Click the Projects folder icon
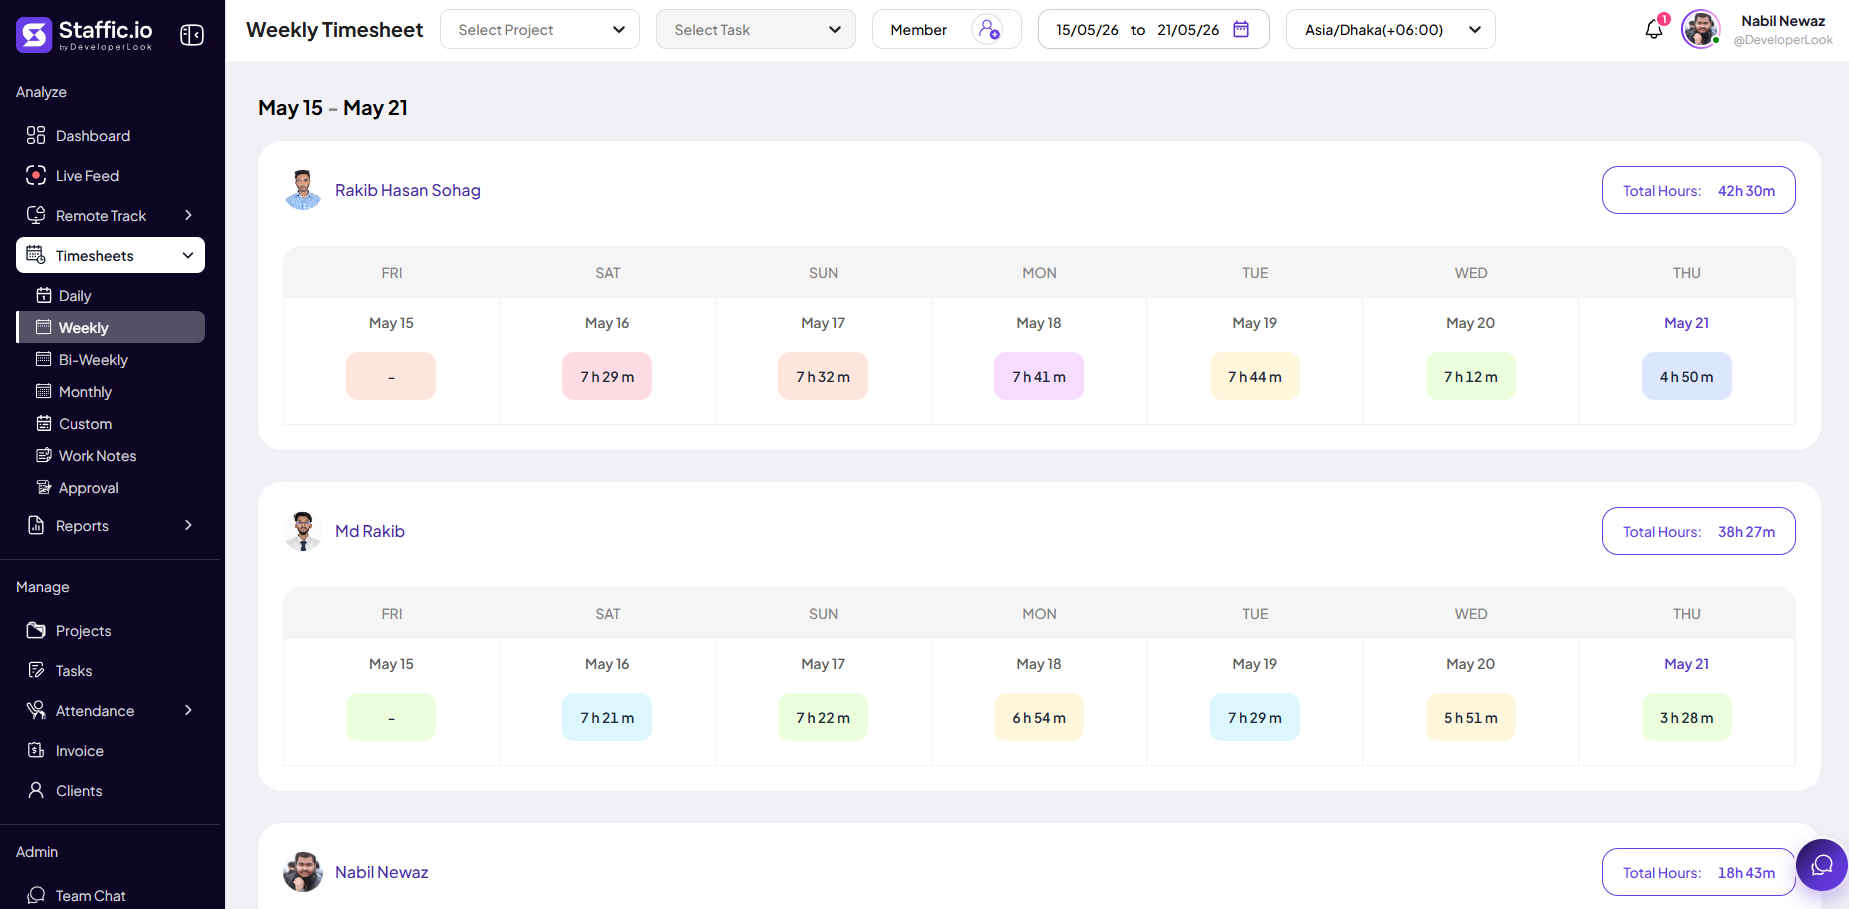 pyautogui.click(x=36, y=630)
